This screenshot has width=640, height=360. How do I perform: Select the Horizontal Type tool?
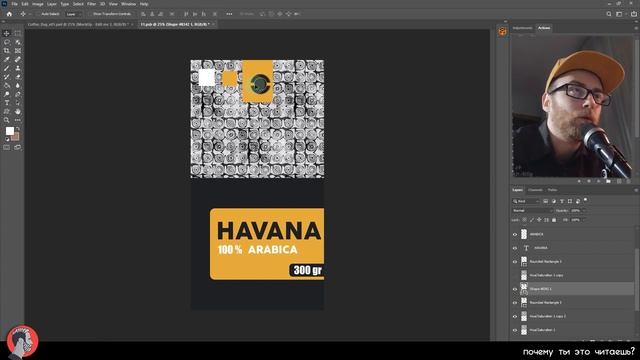click(x=7, y=103)
